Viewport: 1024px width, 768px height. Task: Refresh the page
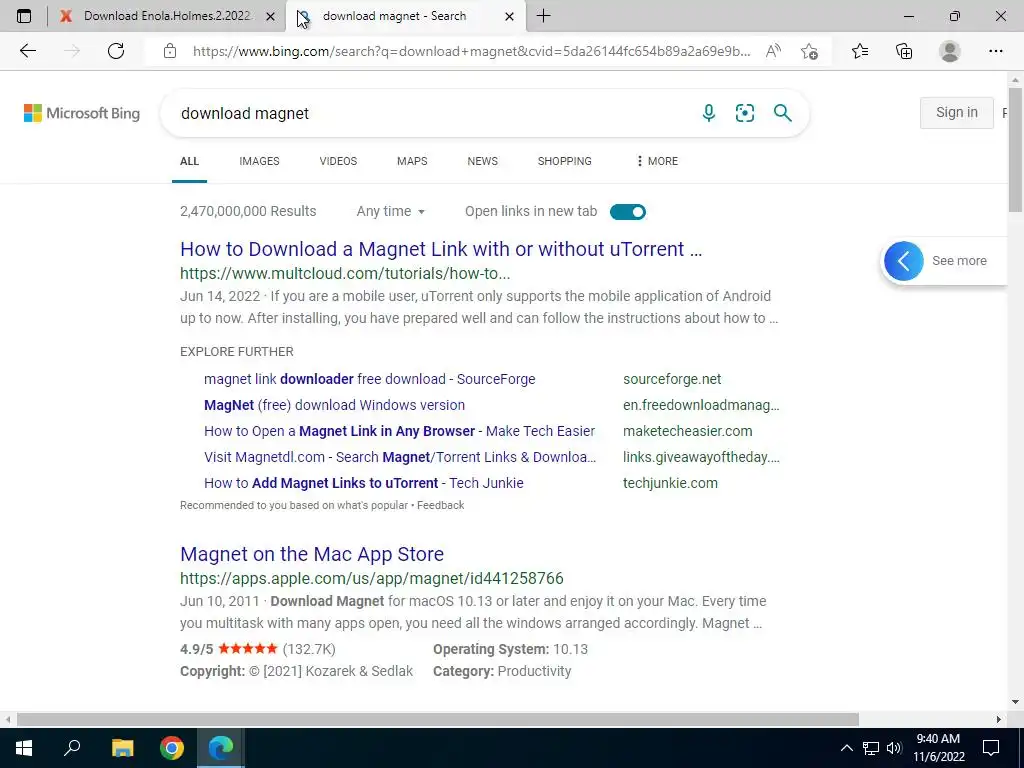coord(116,51)
